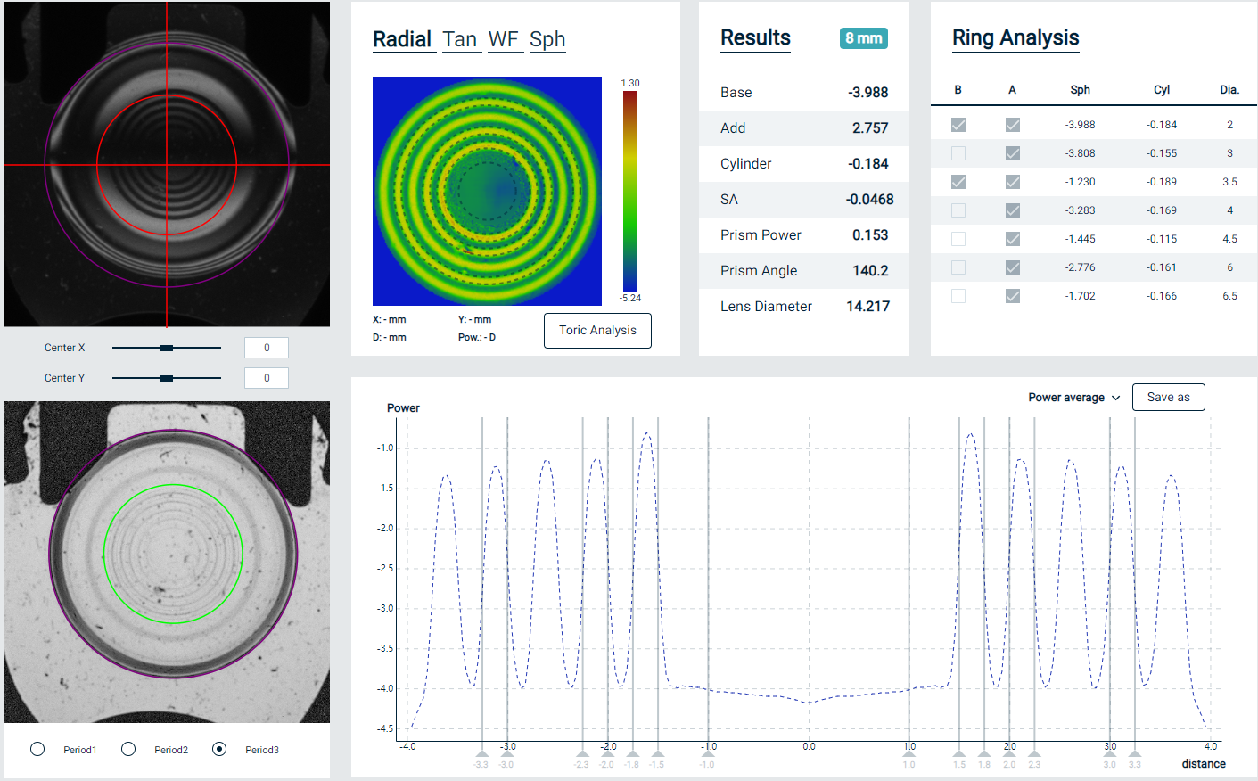Image resolution: width=1258 pixels, height=781 pixels.
Task: Switch to the Sph tab
Action: [x=547, y=39]
